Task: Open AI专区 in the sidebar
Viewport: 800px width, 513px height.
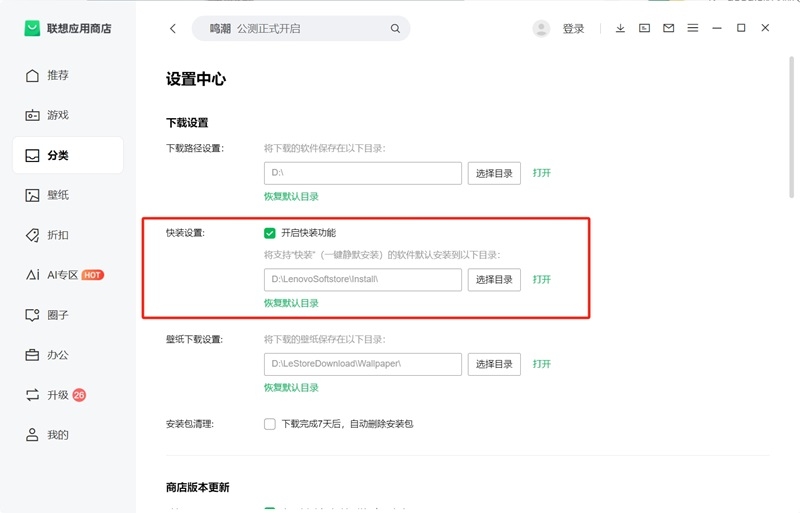Action: pyautogui.click(x=67, y=275)
